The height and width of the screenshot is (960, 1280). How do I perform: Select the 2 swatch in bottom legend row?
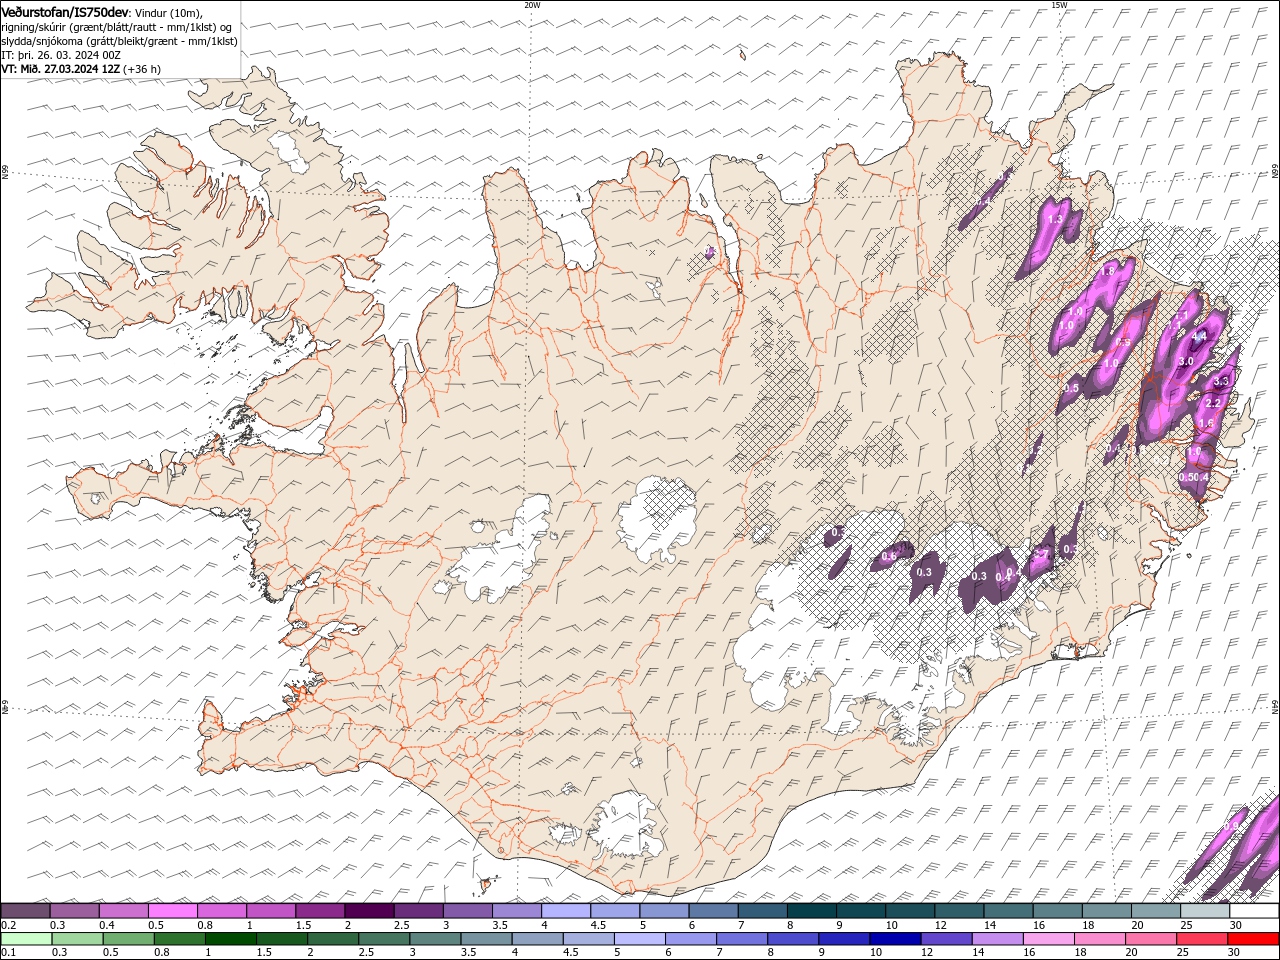click(332, 939)
